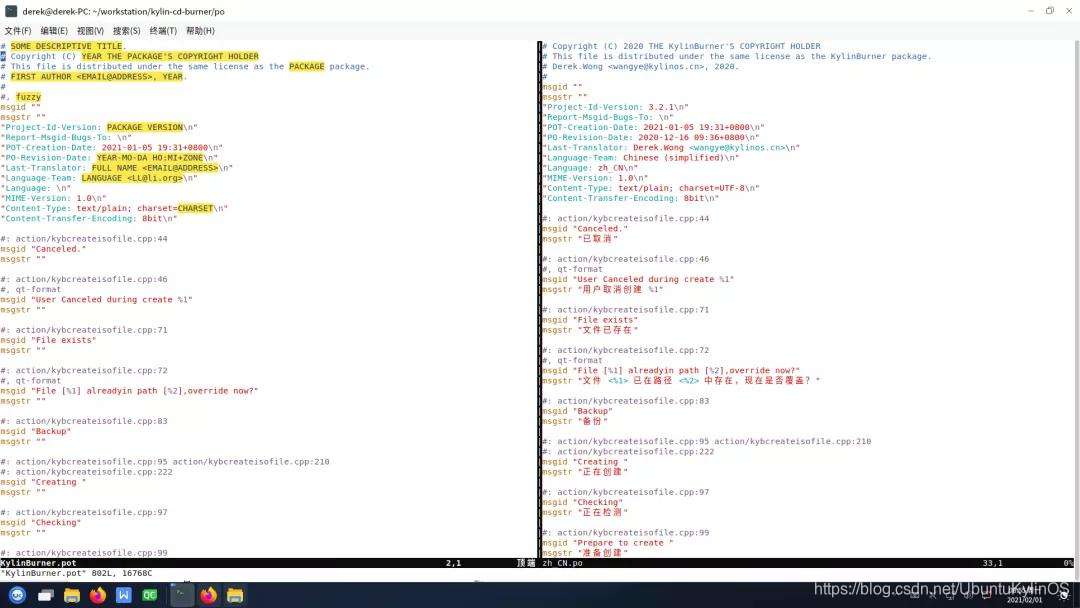The height and width of the screenshot is (608, 1080).
Task: Click 'PO-Revision-Date: 2020-12-16' line in zh_CN.po
Action: (651, 138)
